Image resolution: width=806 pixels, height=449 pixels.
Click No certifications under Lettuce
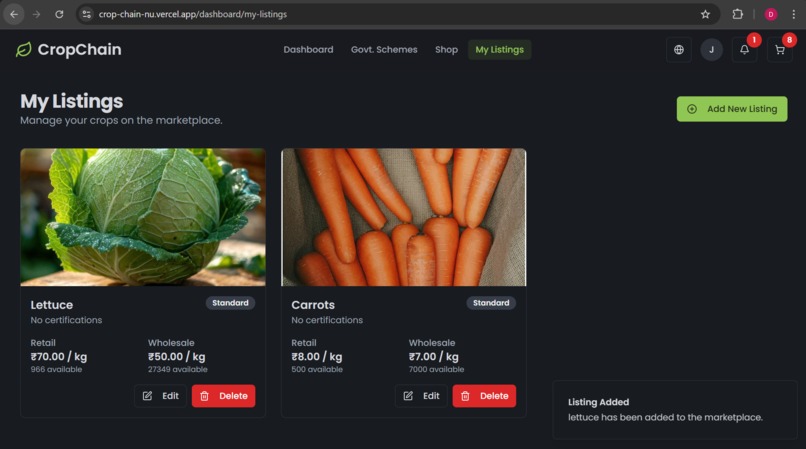click(x=66, y=320)
